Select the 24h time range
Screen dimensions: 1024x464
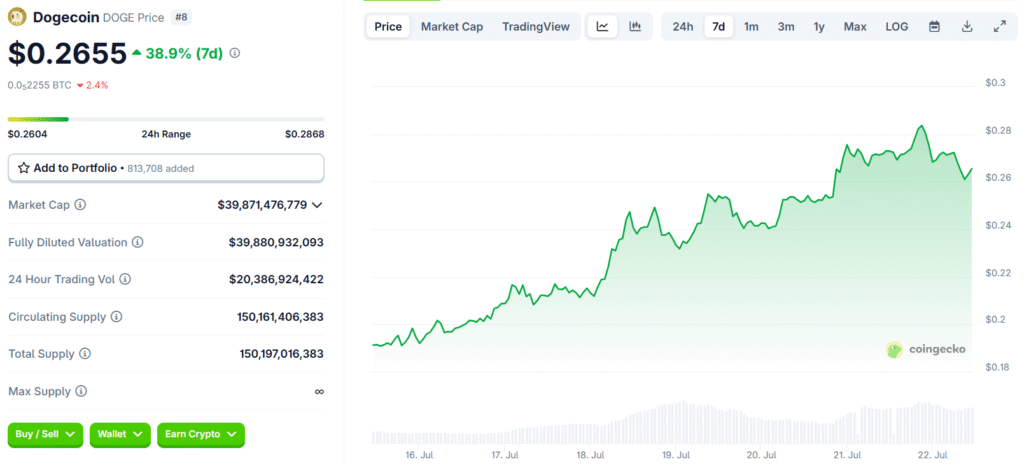683,27
